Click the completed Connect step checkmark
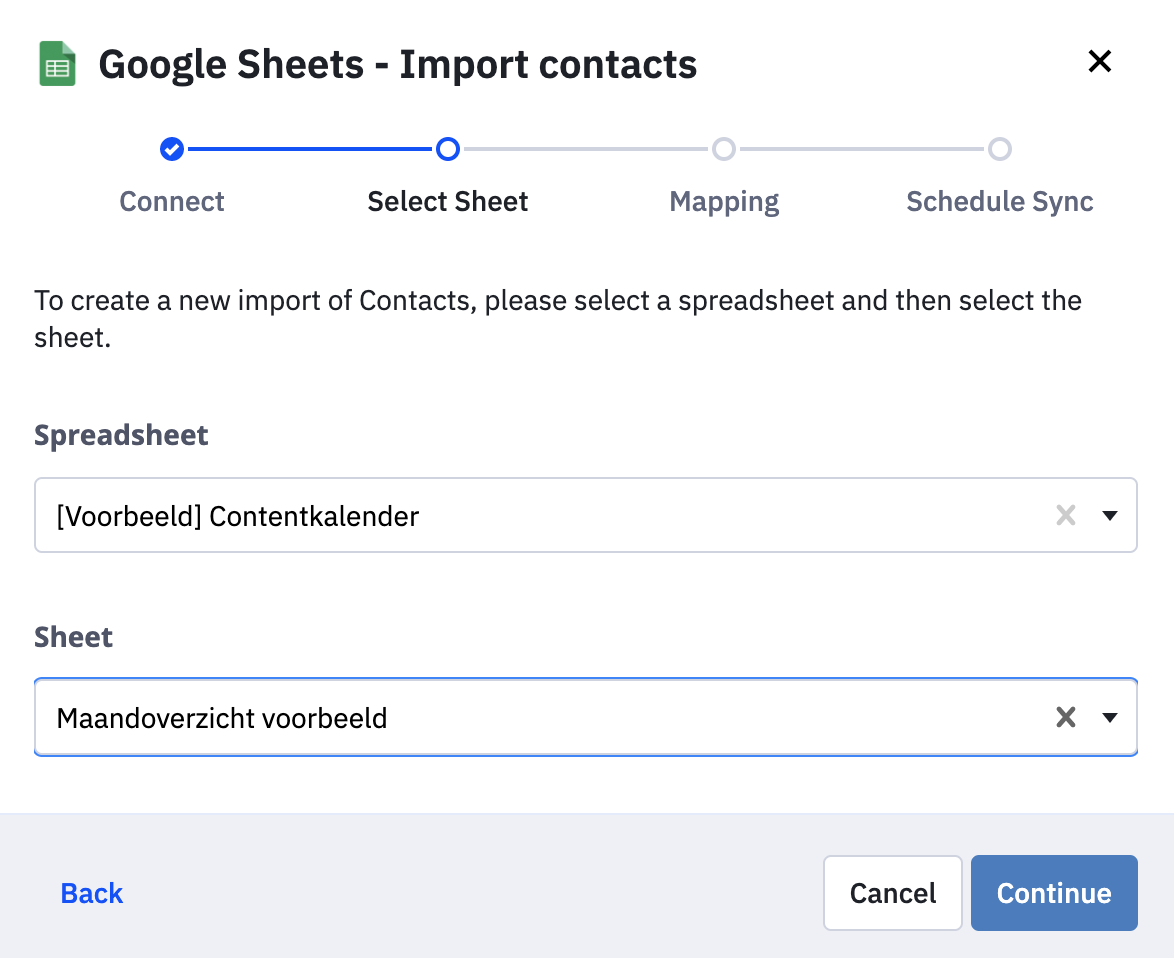1174x958 pixels. (171, 149)
